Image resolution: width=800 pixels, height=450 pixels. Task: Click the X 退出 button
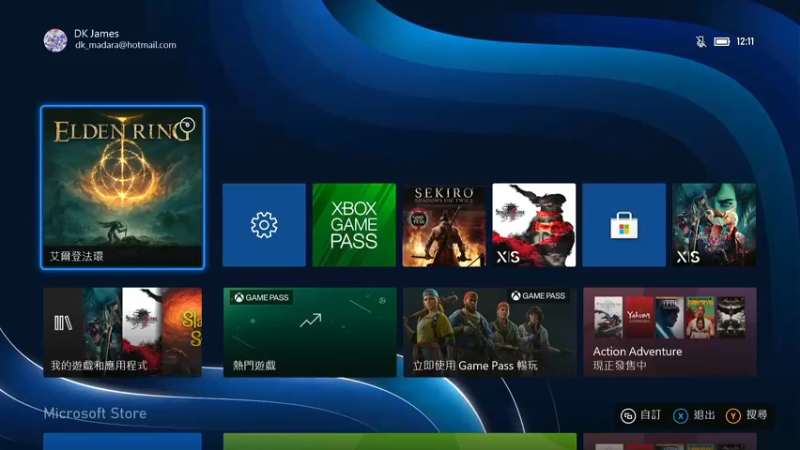[694, 415]
